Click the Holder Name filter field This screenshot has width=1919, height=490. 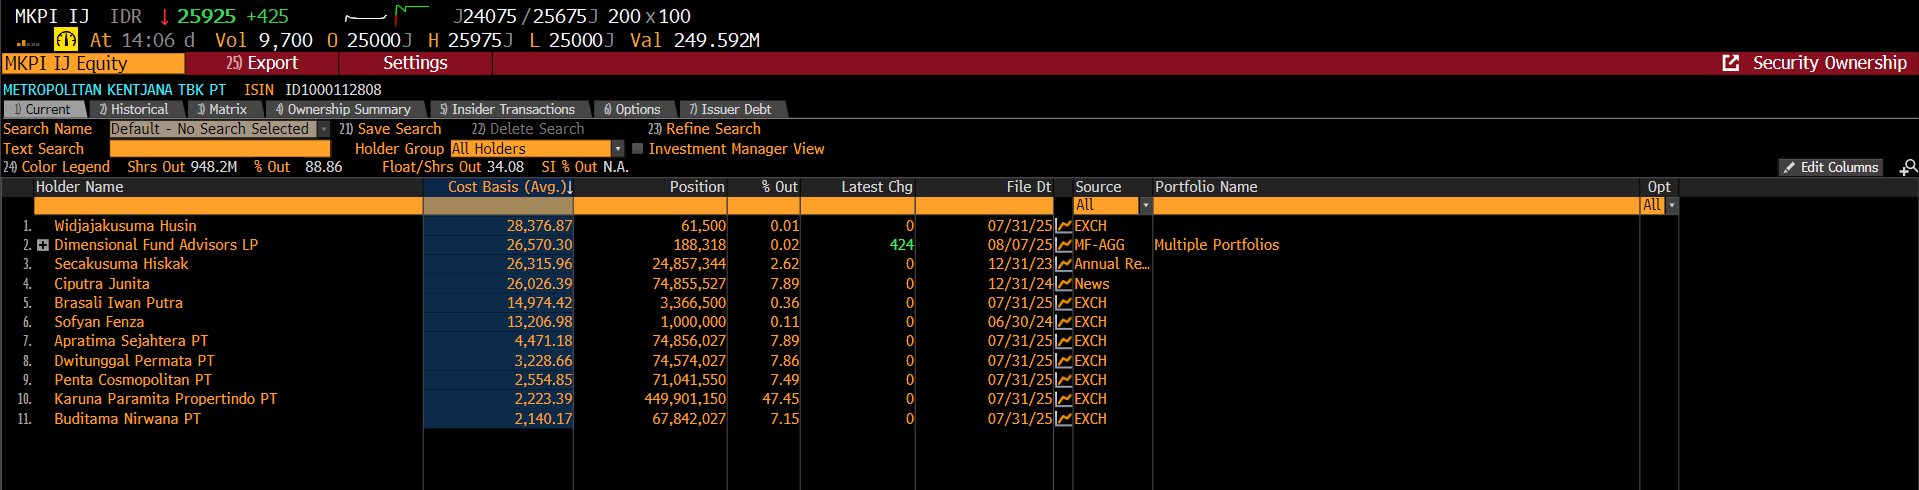pos(228,205)
